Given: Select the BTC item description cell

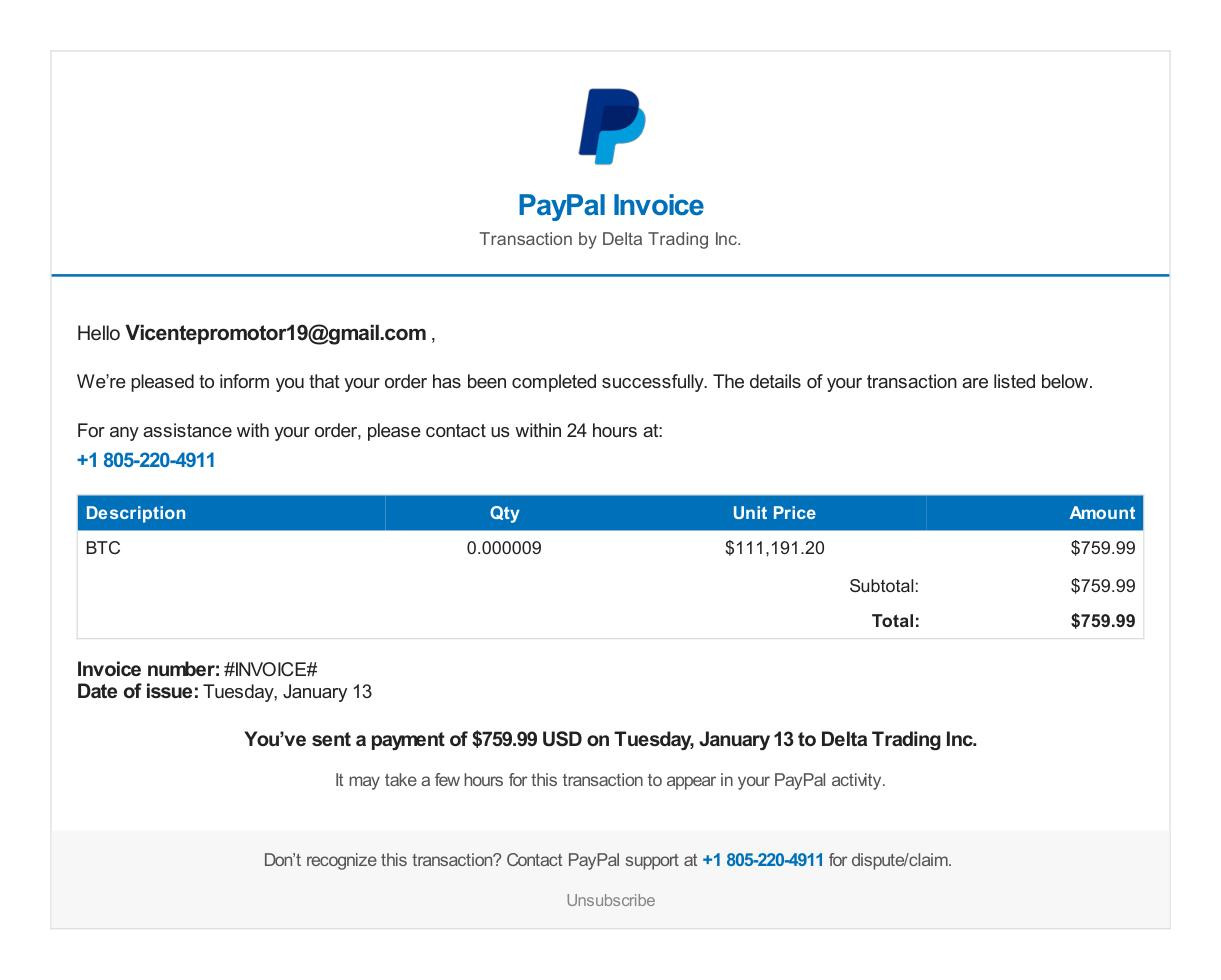Looking at the screenshot, I should click(103, 548).
